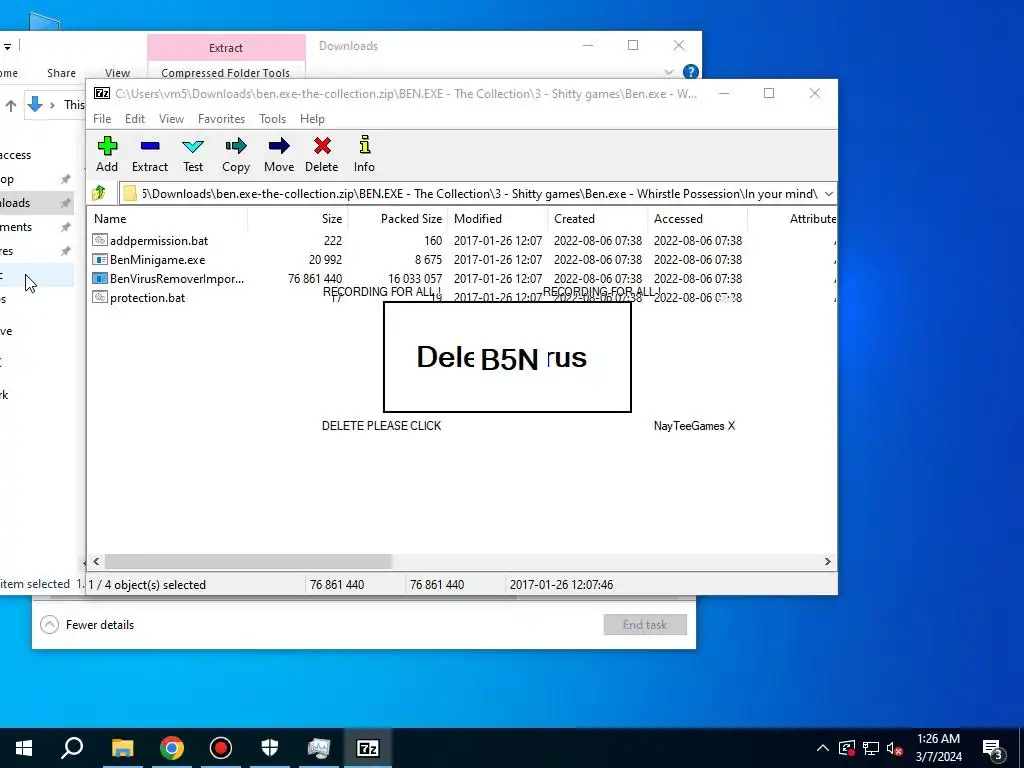Screen dimensions: 1024x768
Task: Open the View menu in 7-Zip
Action: tap(171, 119)
